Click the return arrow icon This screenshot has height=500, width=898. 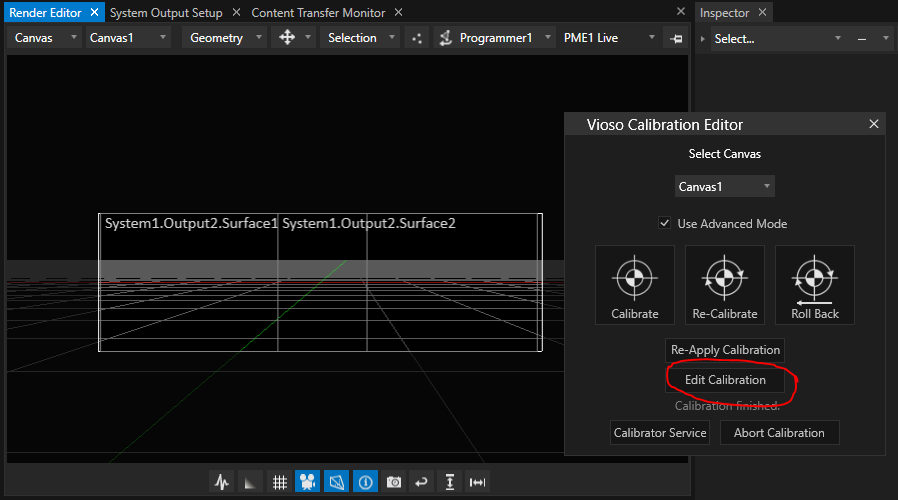click(422, 482)
